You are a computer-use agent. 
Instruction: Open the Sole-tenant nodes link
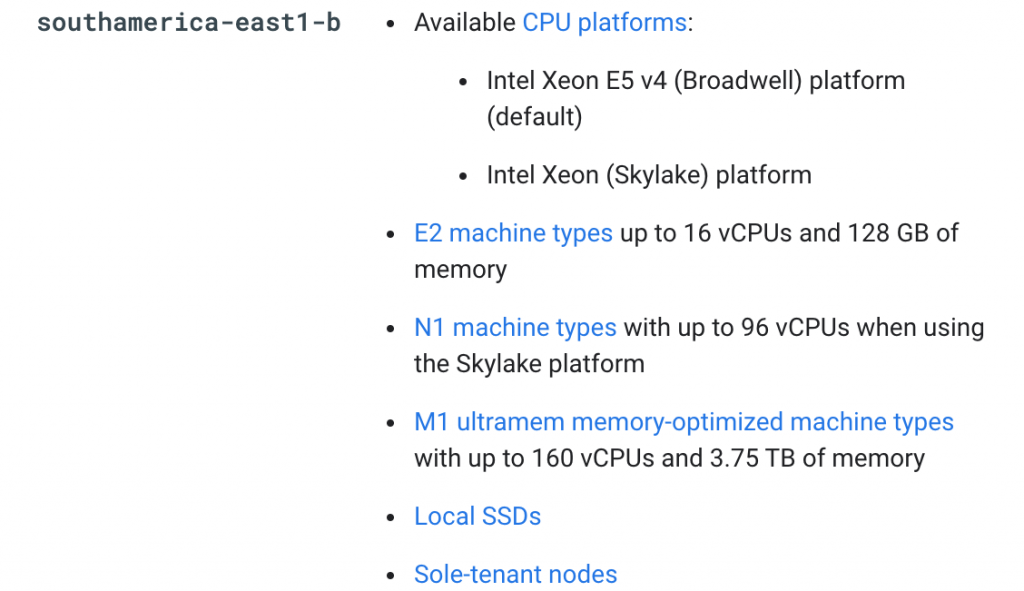[x=515, y=574]
